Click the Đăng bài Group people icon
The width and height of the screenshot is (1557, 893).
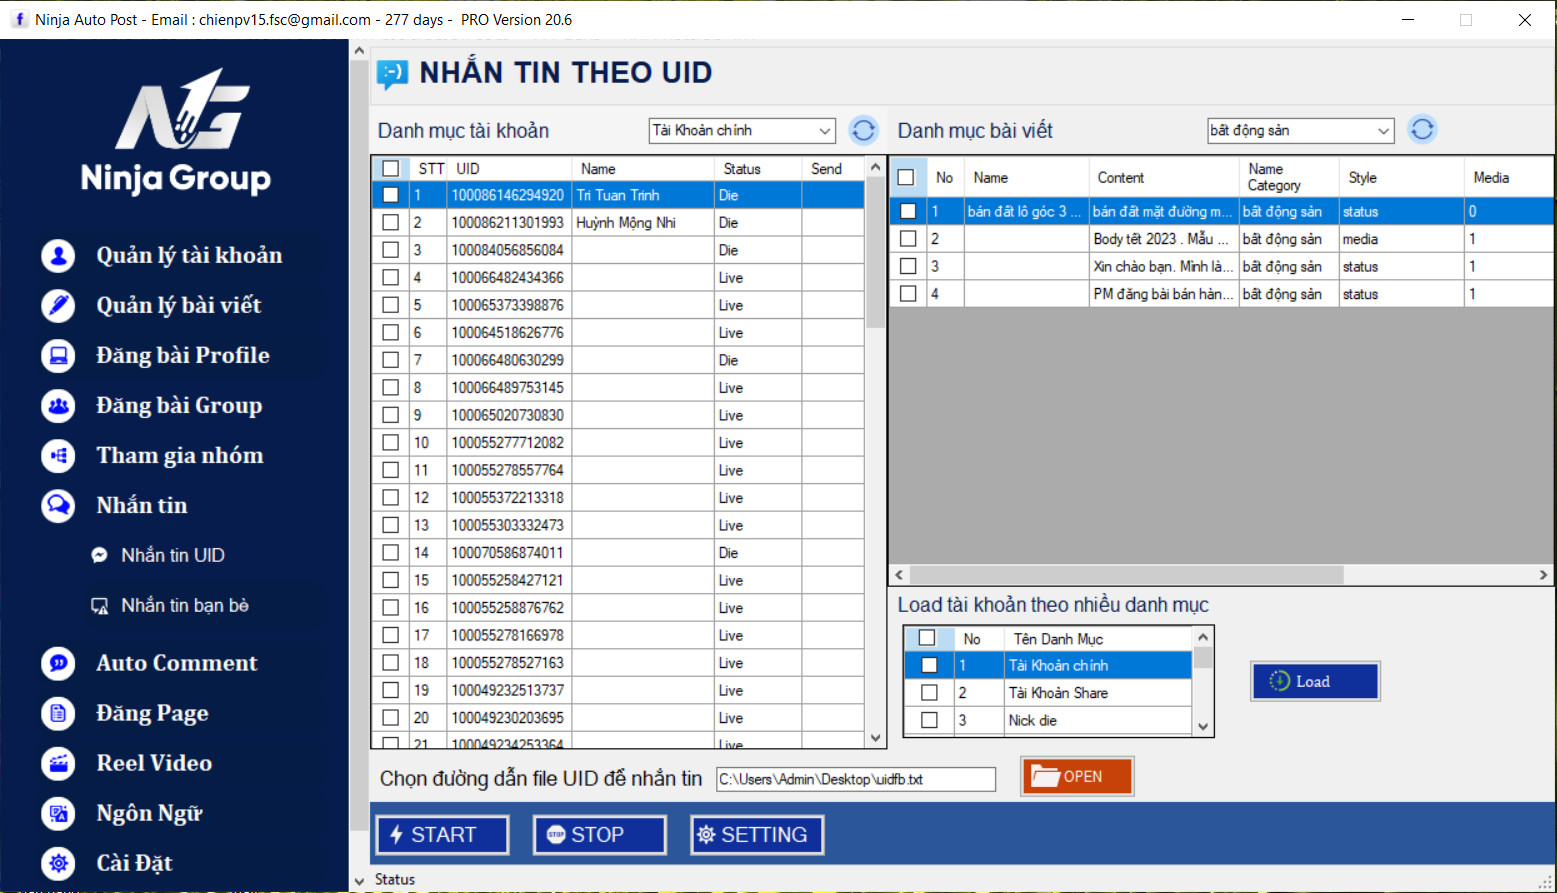click(x=58, y=405)
